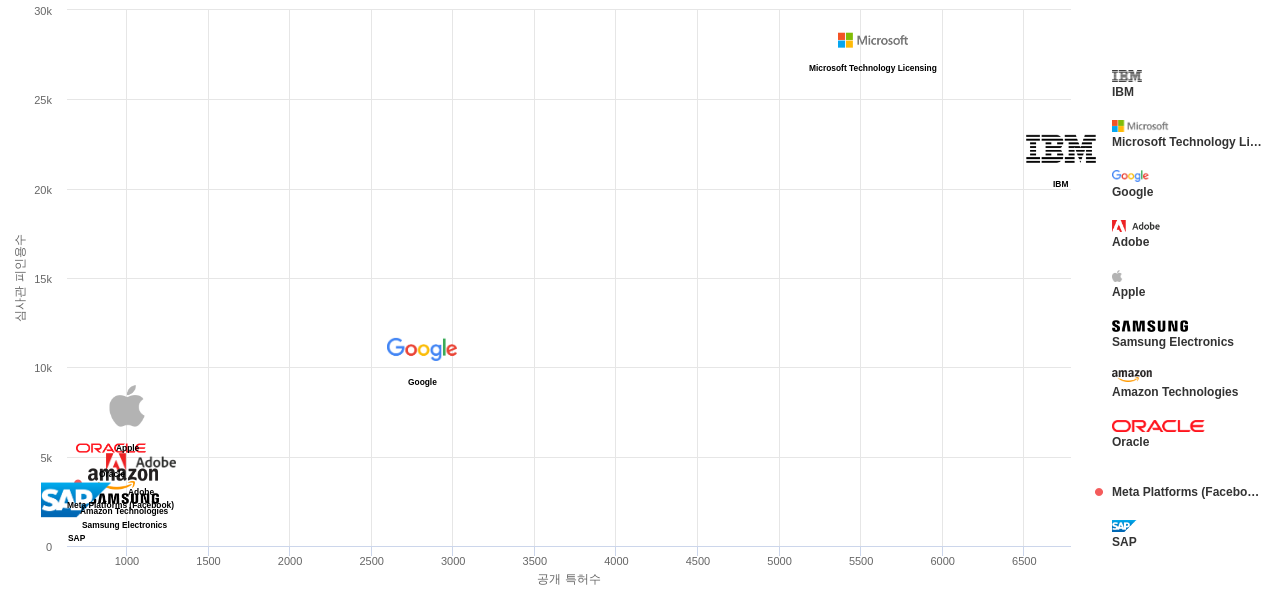1280x600 pixels.
Task: Click the Adobe logo marker in the chart
Action: pyautogui.click(x=141, y=461)
